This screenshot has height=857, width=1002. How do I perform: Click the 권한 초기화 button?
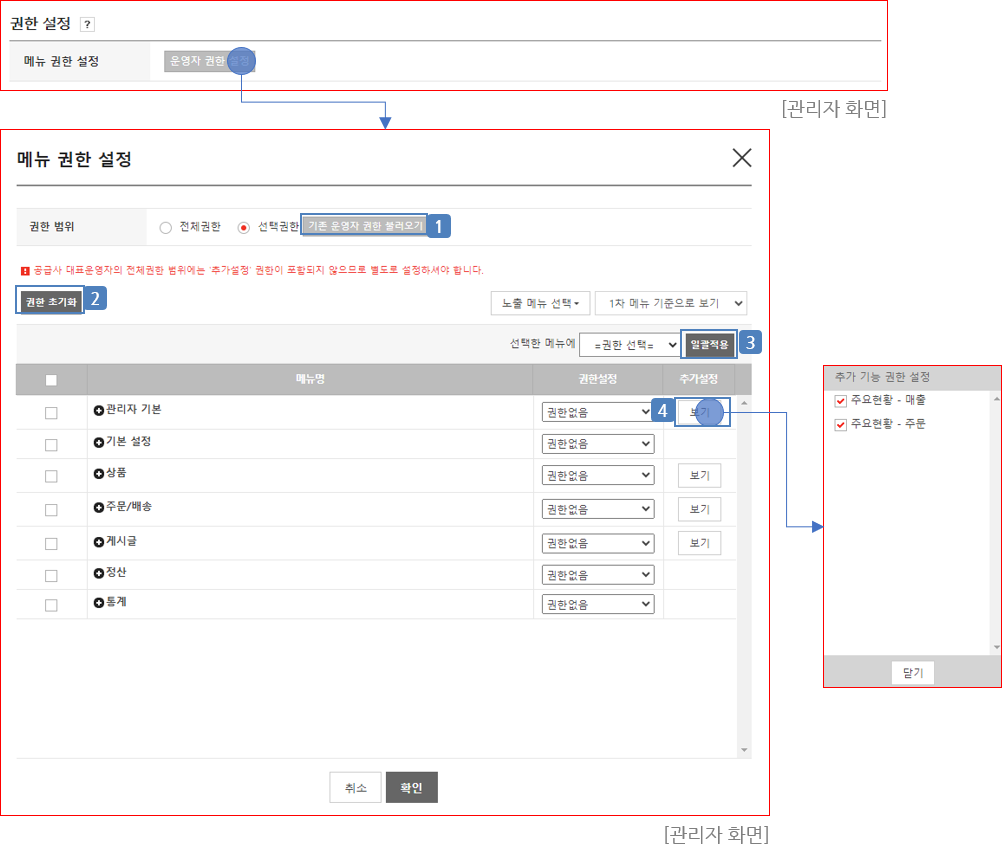50,302
